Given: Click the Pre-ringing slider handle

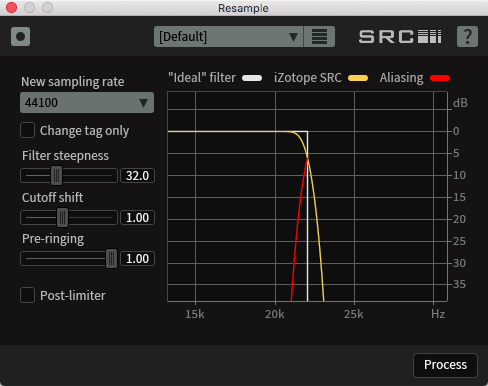Looking at the screenshot, I should tap(111, 258).
